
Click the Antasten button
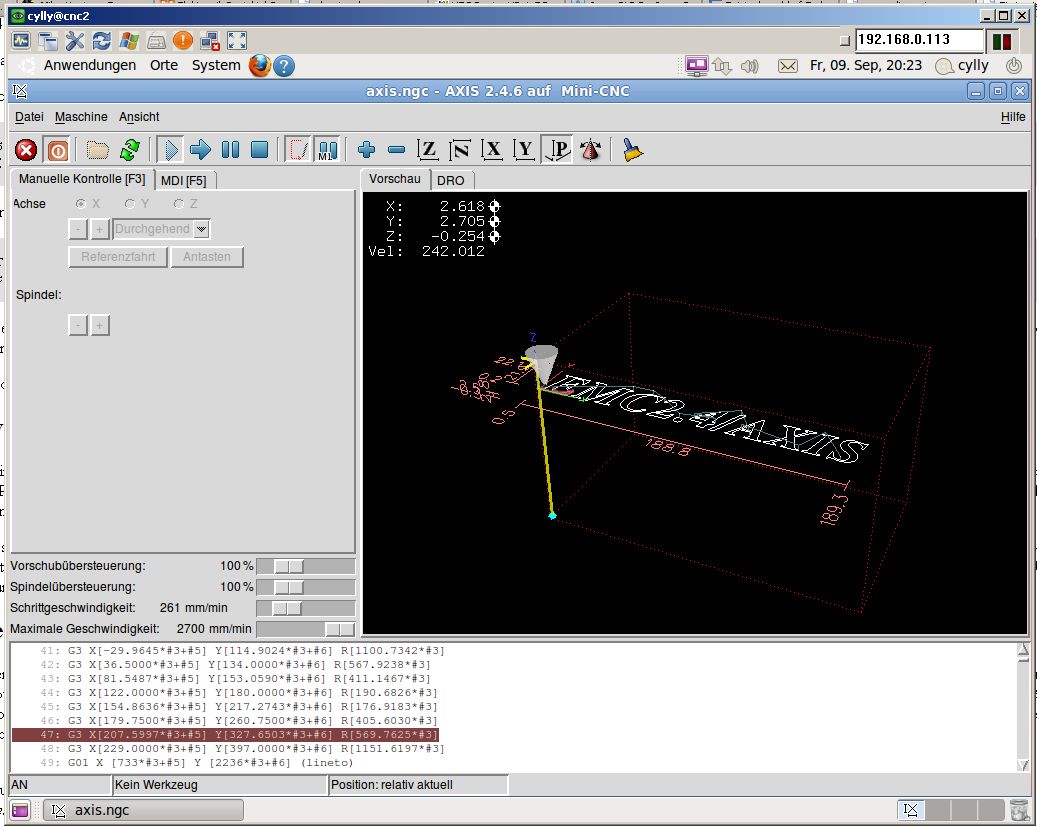click(207, 257)
